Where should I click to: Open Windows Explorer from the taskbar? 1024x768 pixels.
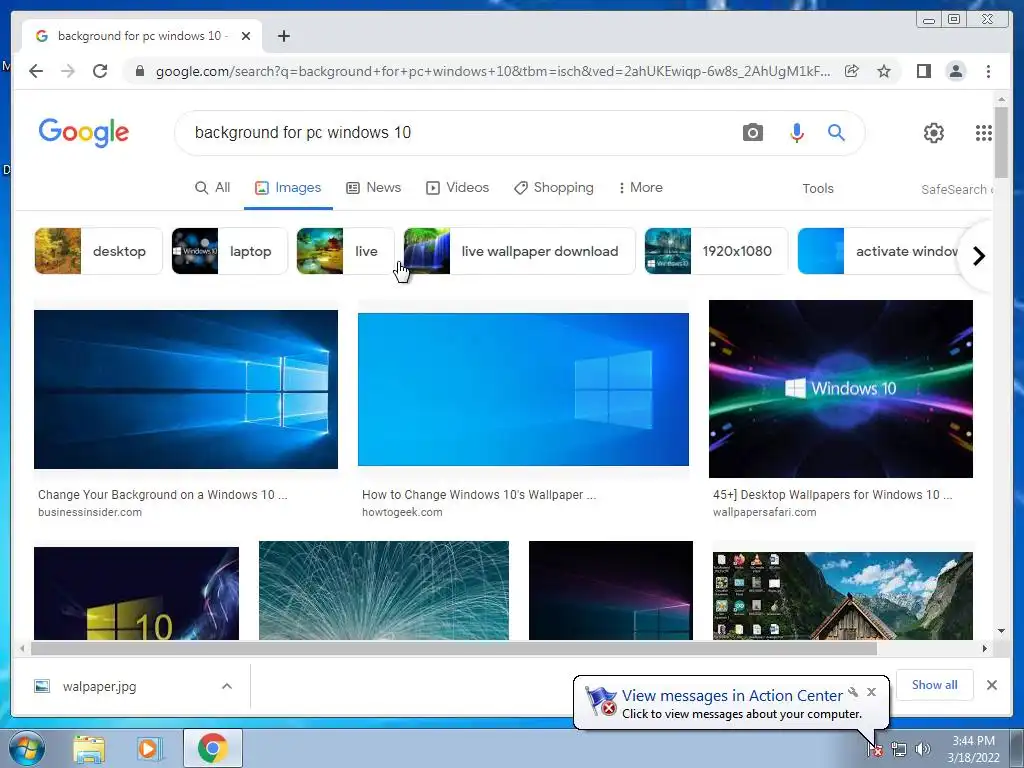(89, 749)
